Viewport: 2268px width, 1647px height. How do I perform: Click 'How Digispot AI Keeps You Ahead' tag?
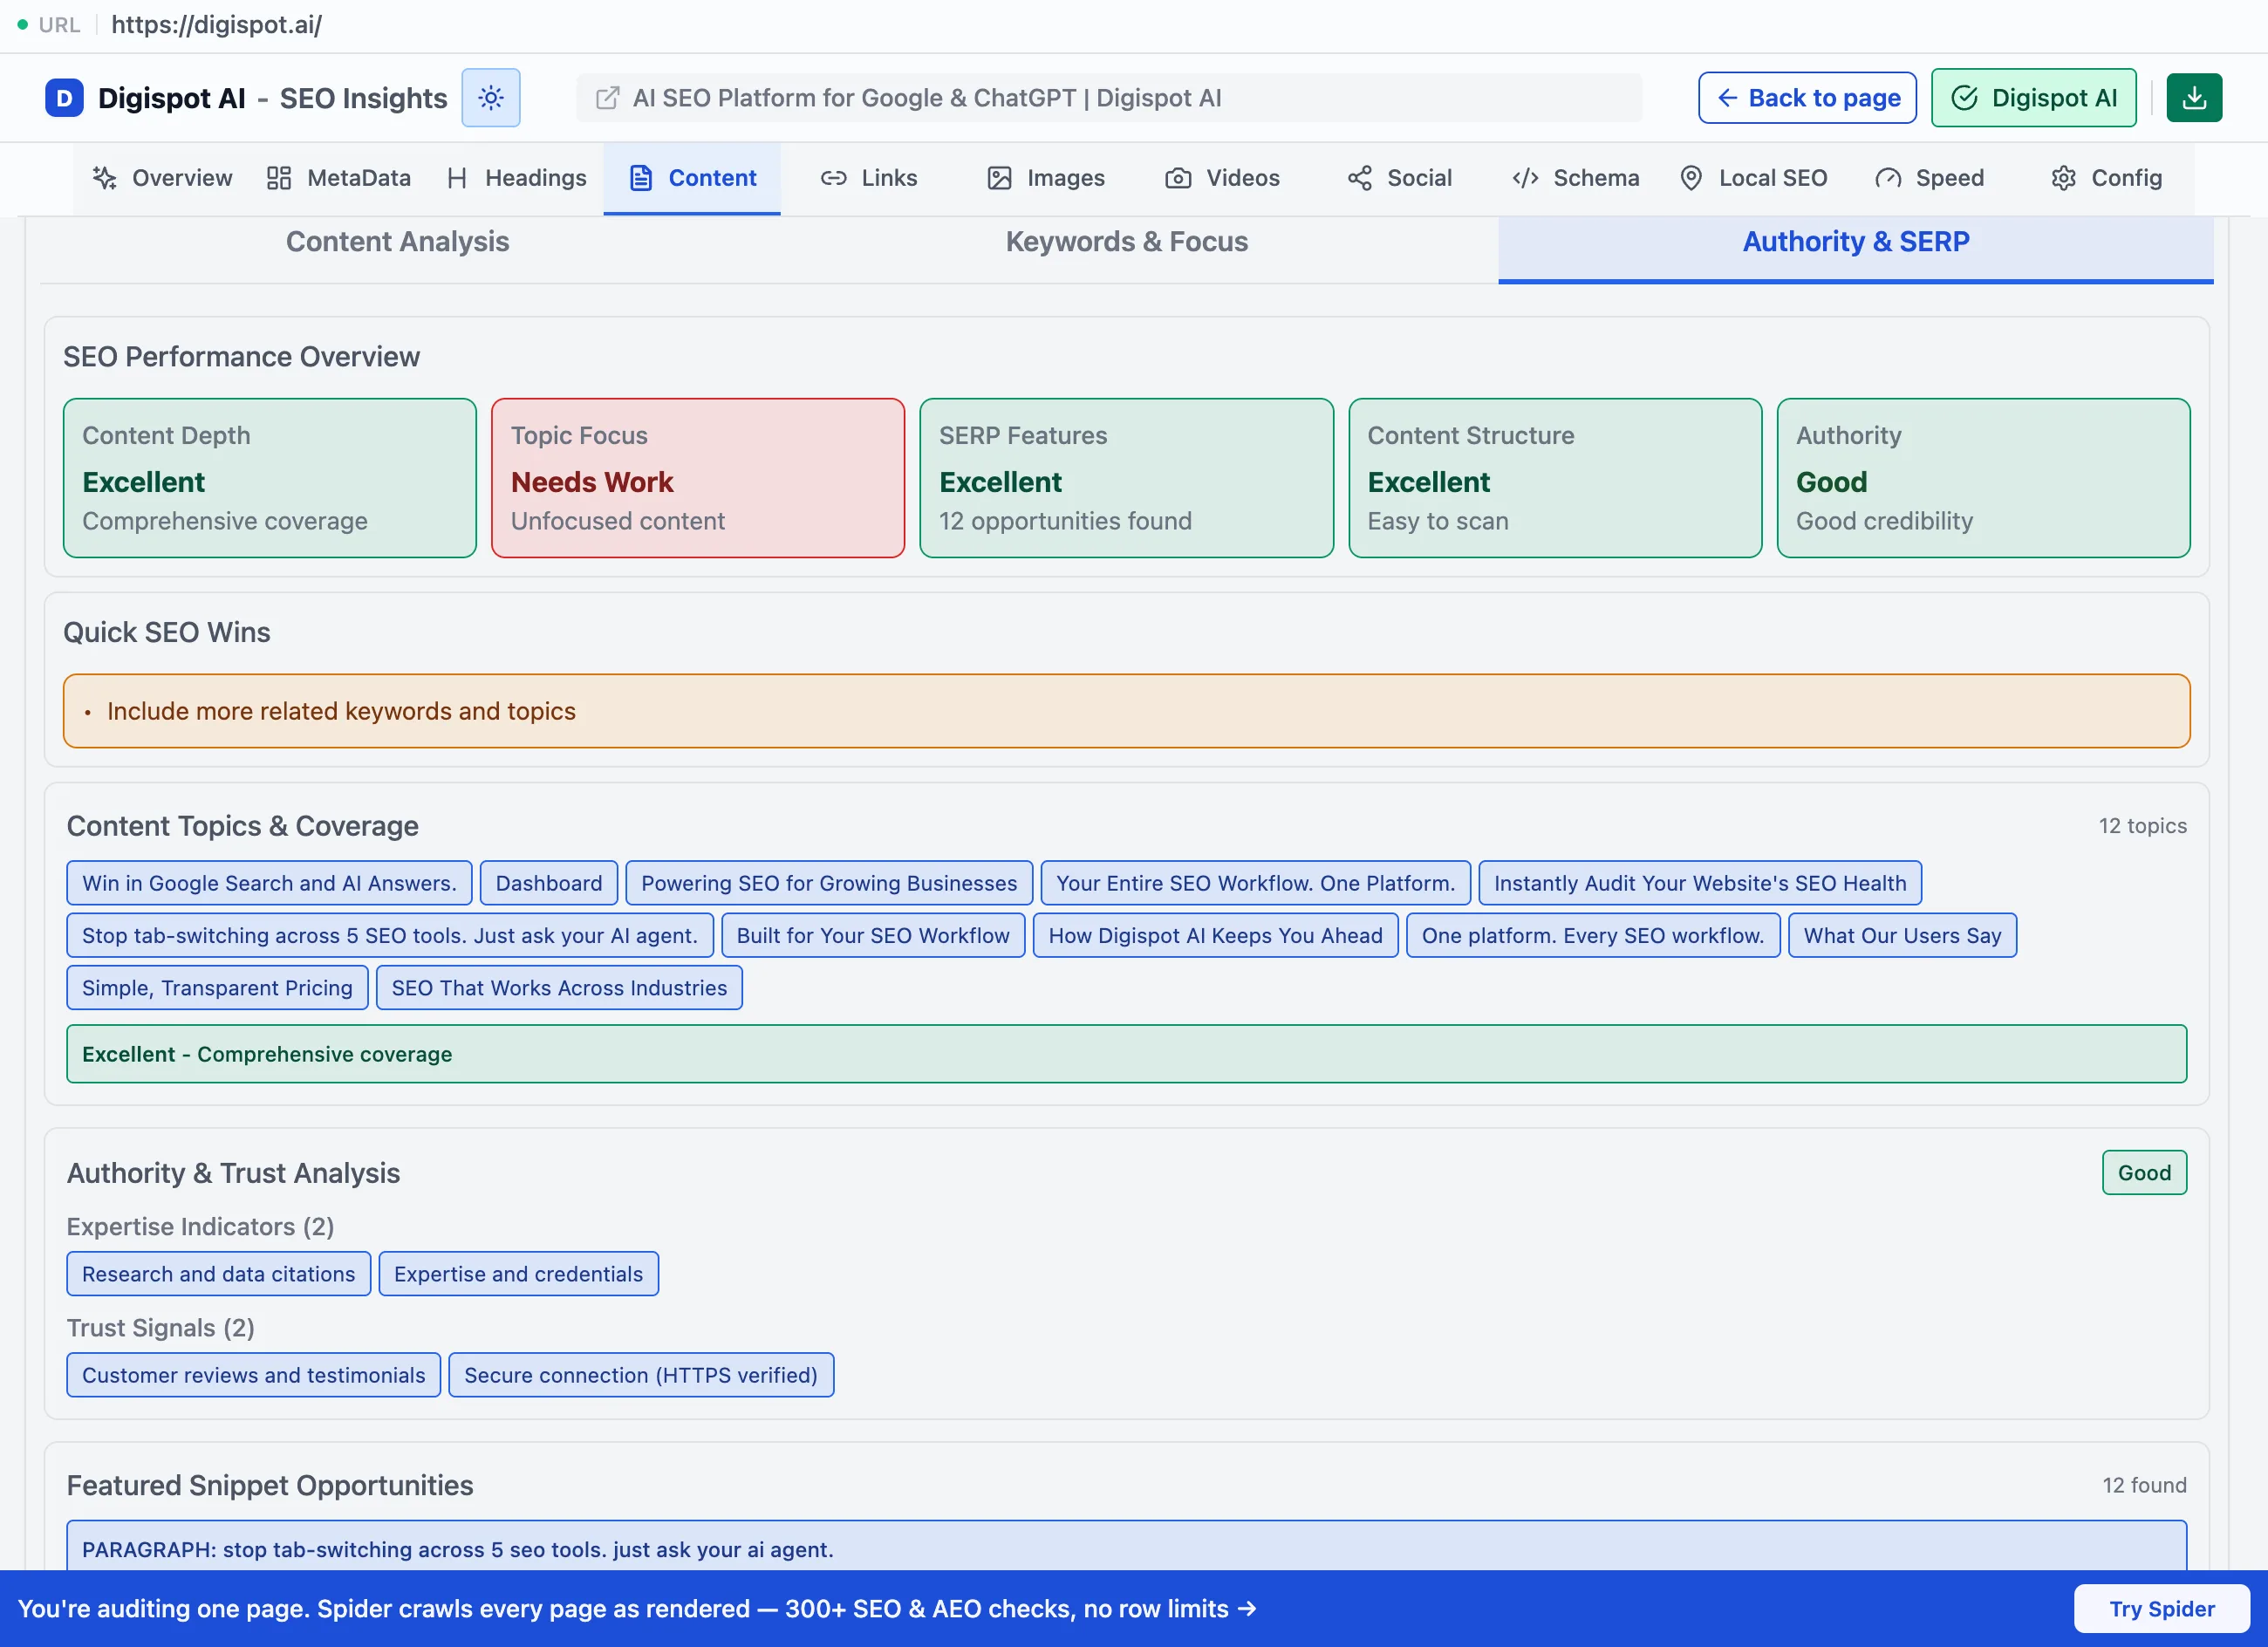click(x=1215, y=935)
